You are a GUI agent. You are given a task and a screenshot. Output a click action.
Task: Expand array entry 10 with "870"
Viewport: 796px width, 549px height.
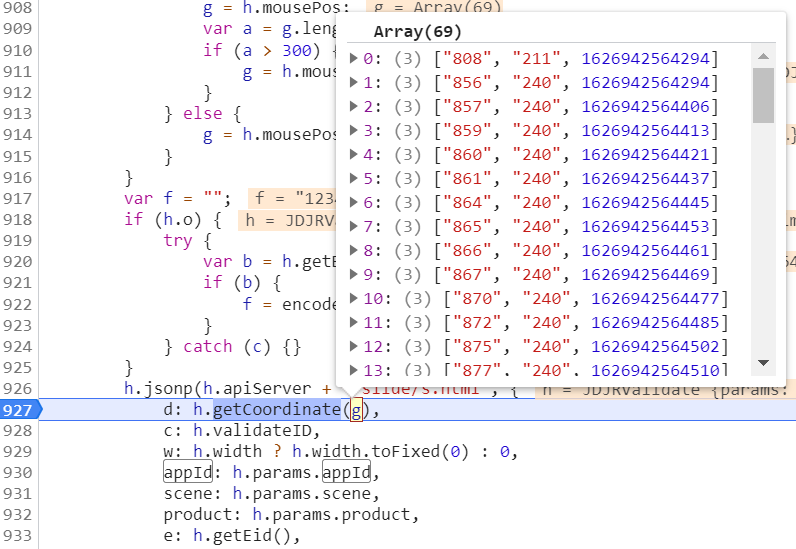pos(354,298)
